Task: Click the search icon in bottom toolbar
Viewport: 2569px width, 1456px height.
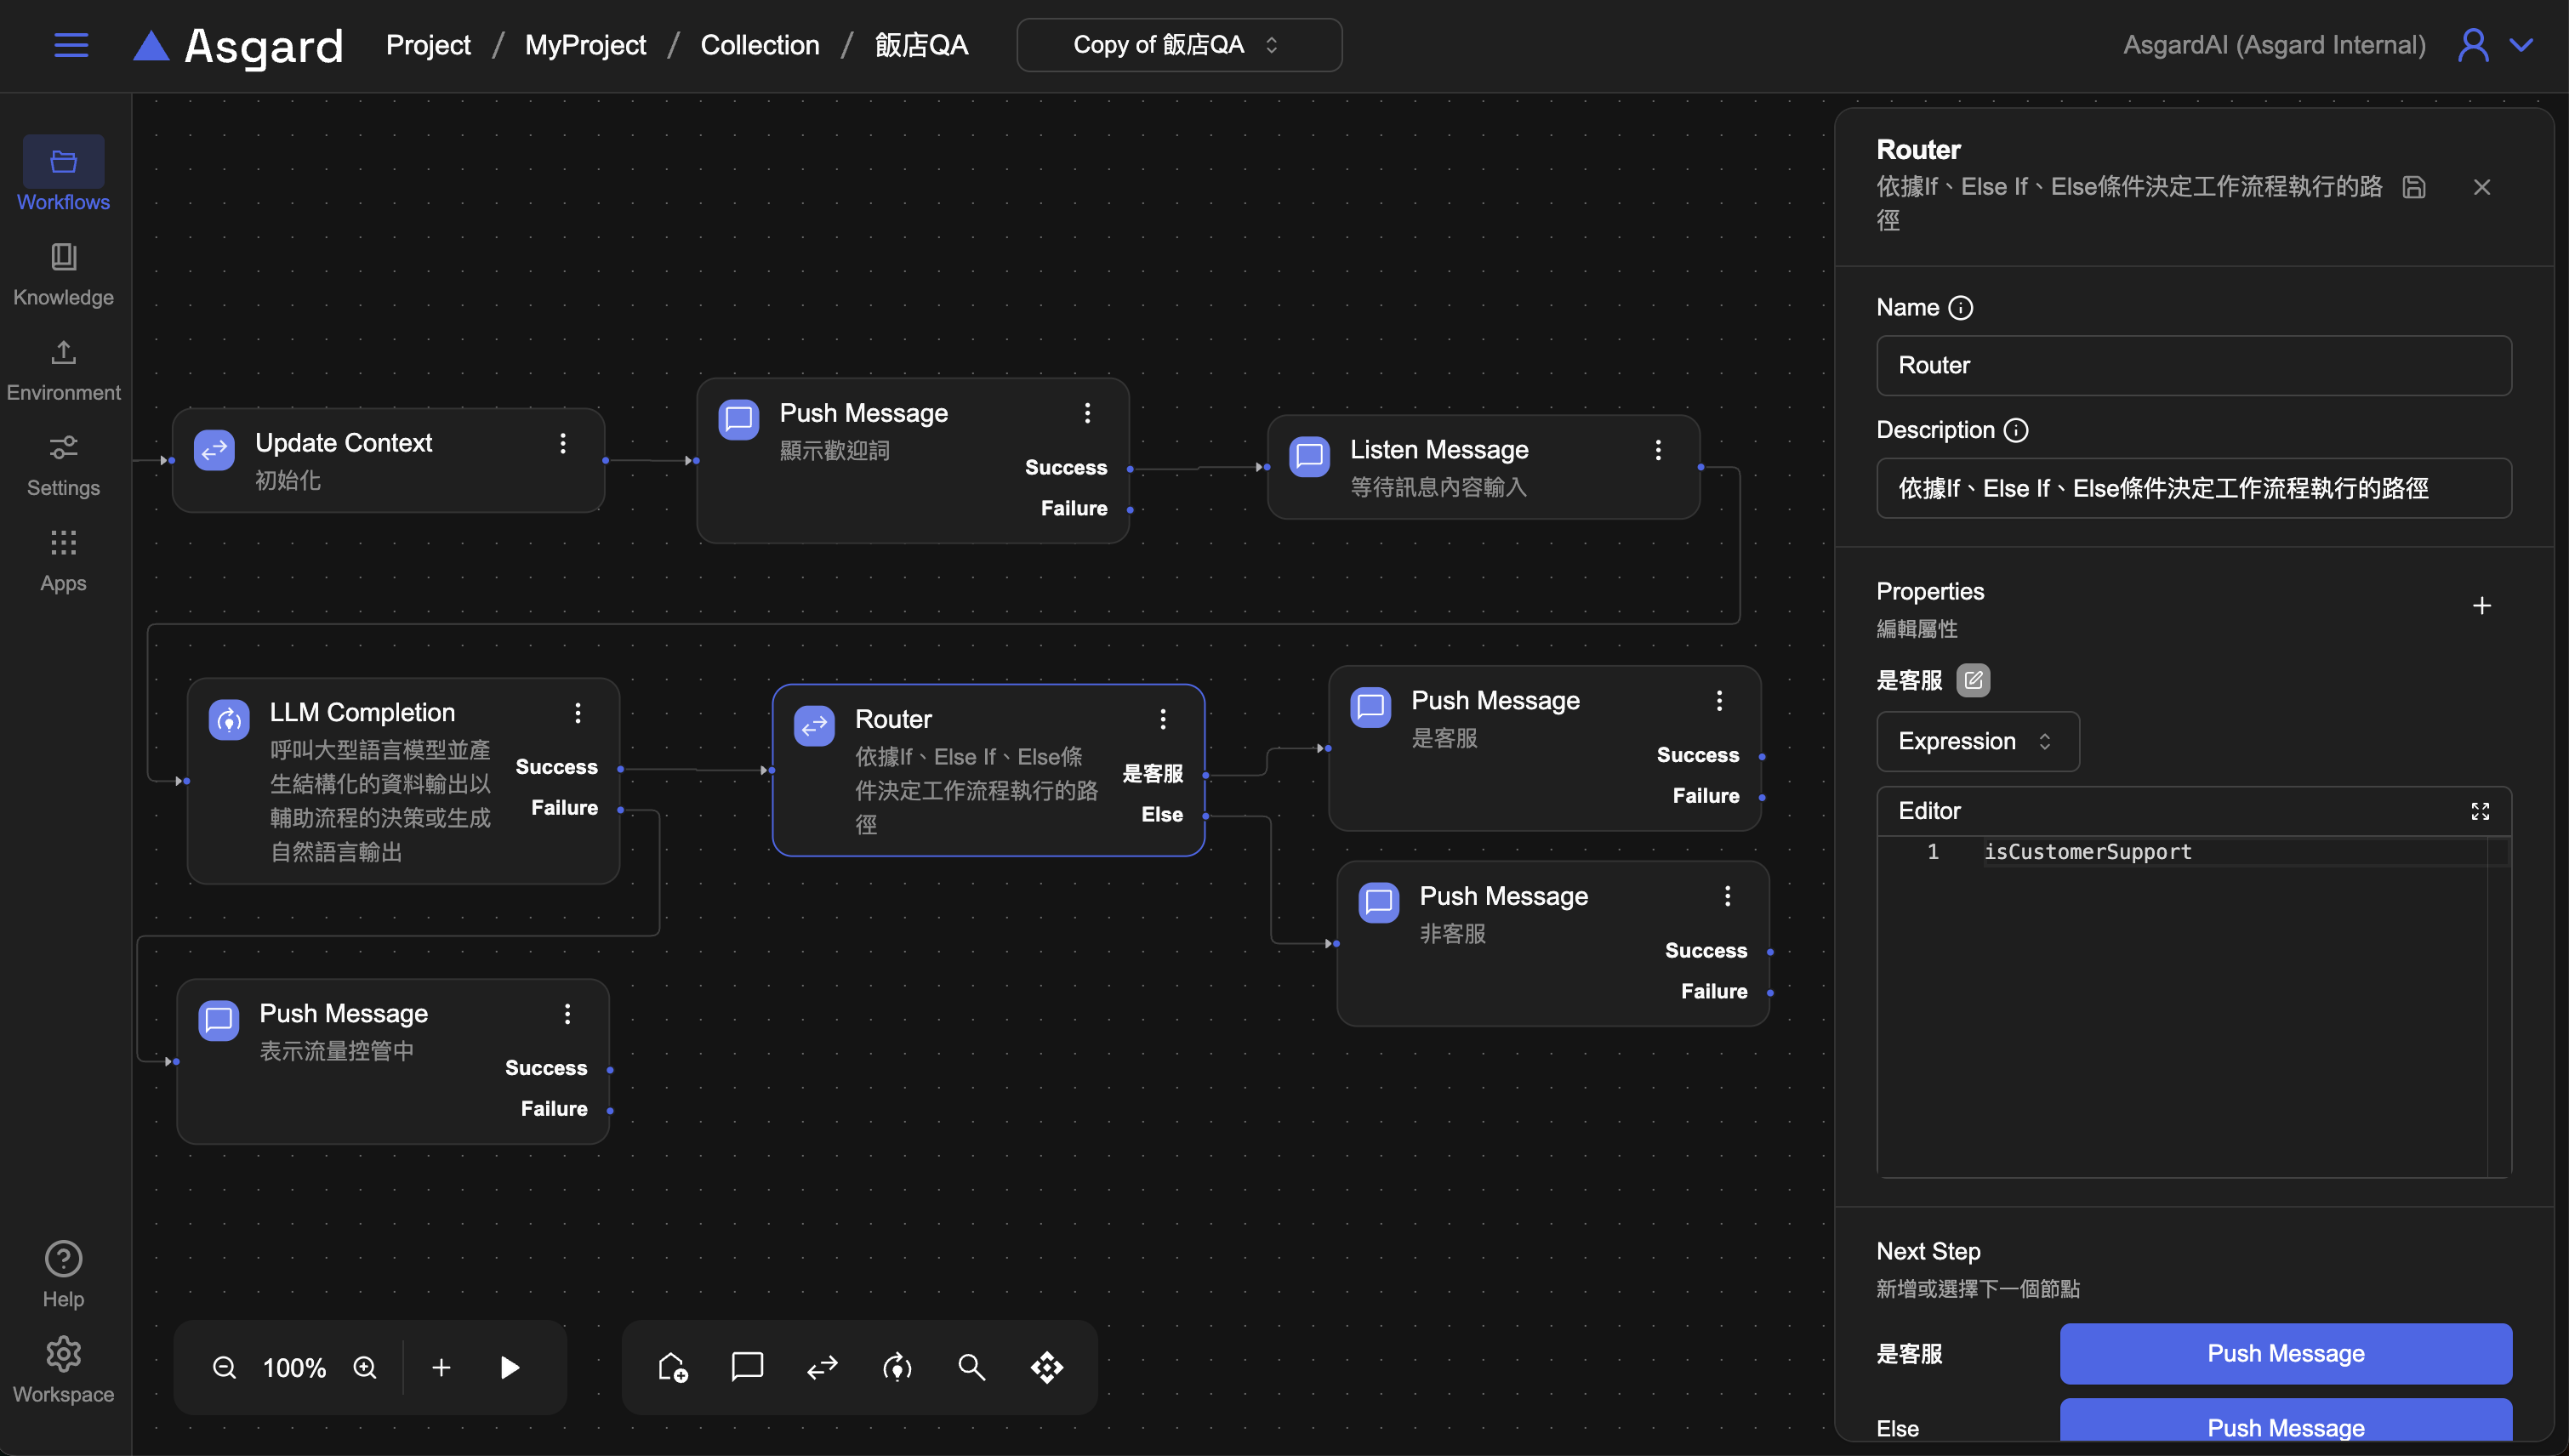Action: [x=971, y=1367]
